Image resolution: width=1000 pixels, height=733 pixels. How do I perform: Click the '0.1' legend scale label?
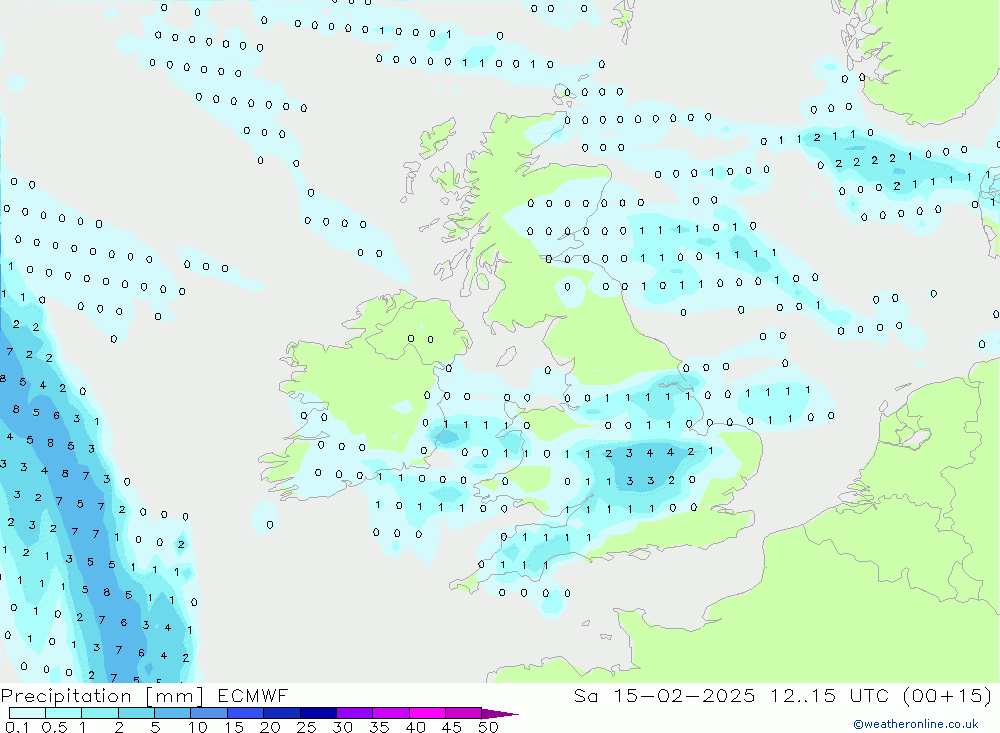click(17, 727)
